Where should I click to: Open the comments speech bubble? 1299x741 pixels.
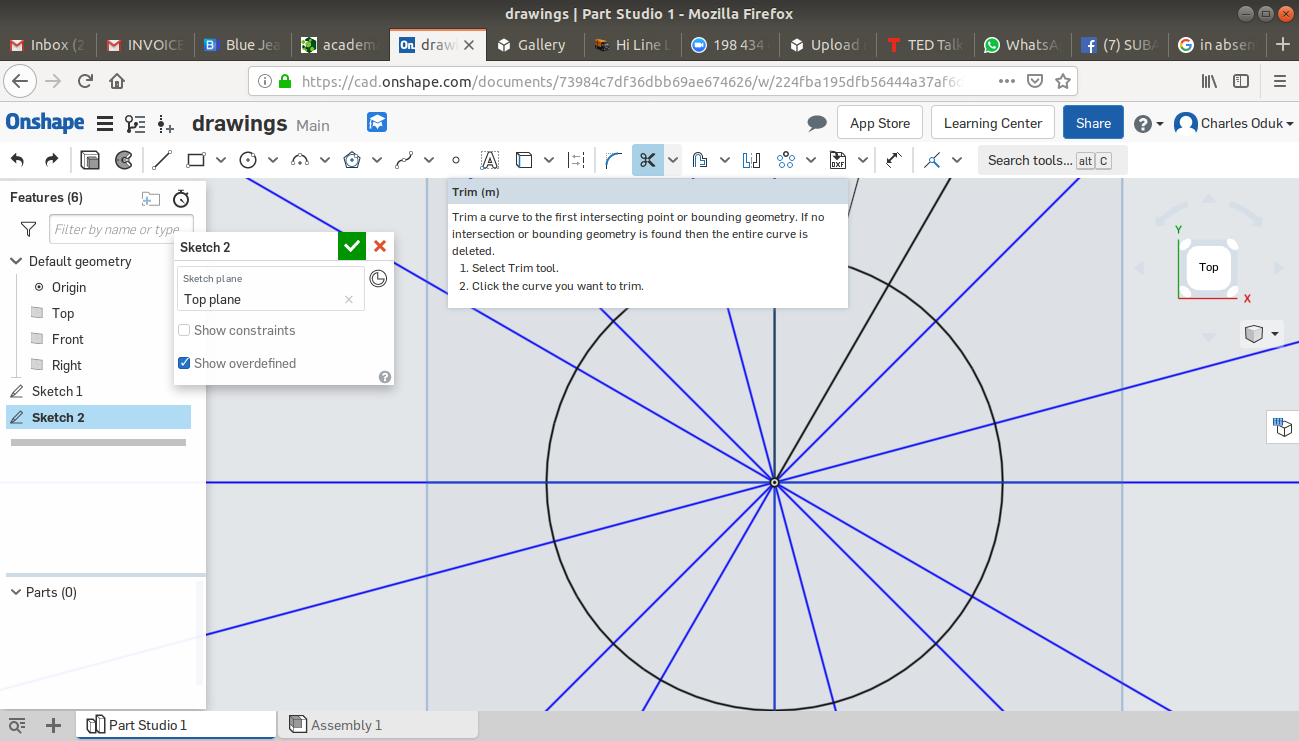[x=817, y=123]
